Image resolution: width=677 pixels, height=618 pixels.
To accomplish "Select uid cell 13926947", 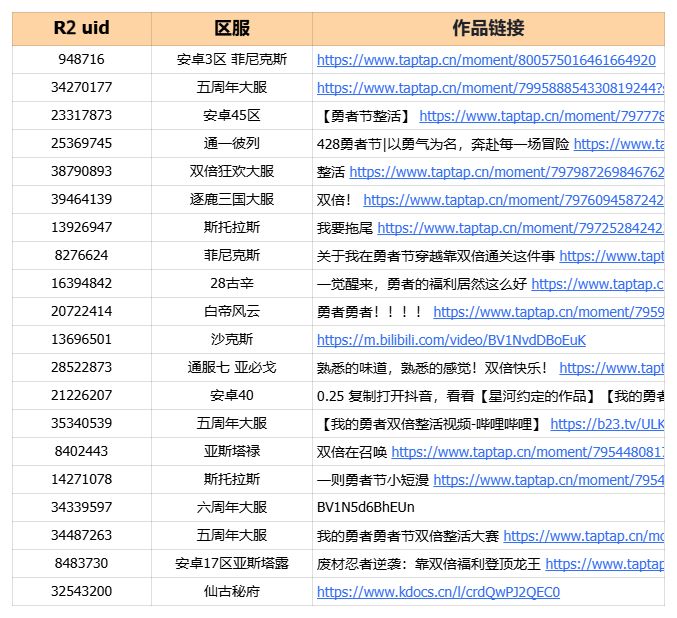I will click(x=82, y=228).
